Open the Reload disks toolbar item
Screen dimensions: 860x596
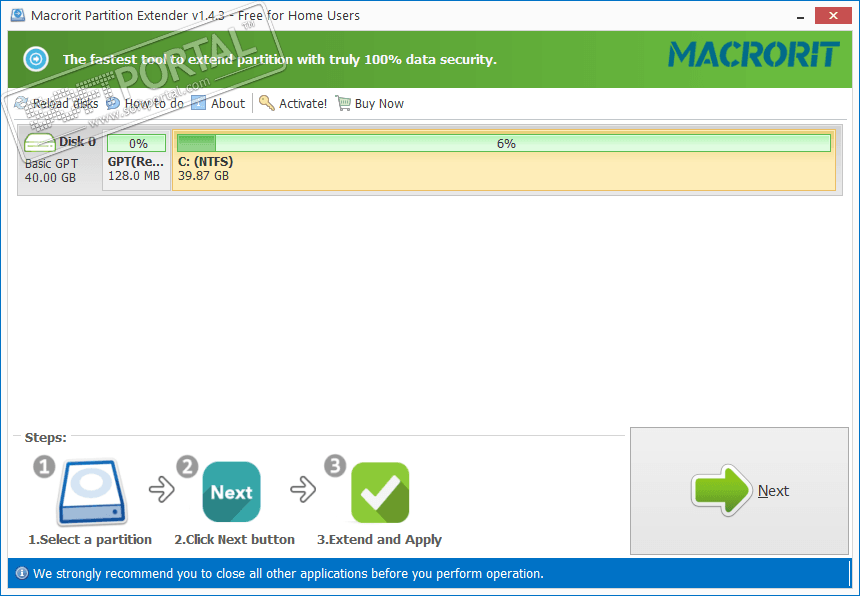tap(56, 103)
